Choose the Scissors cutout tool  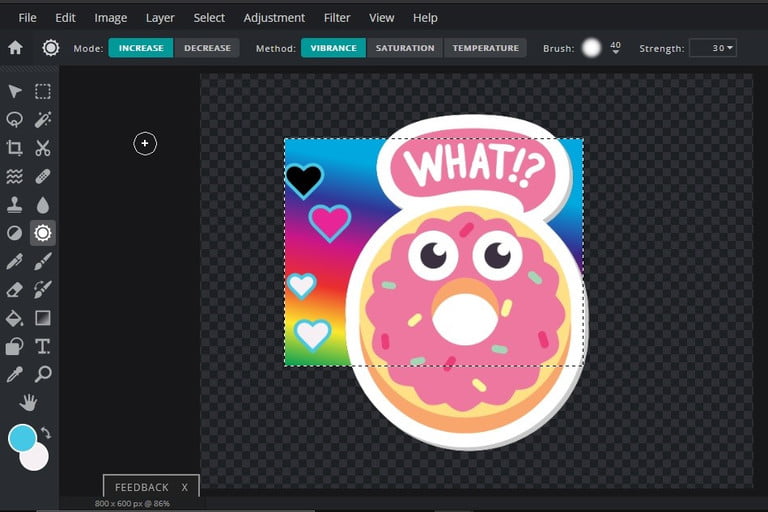tap(43, 148)
